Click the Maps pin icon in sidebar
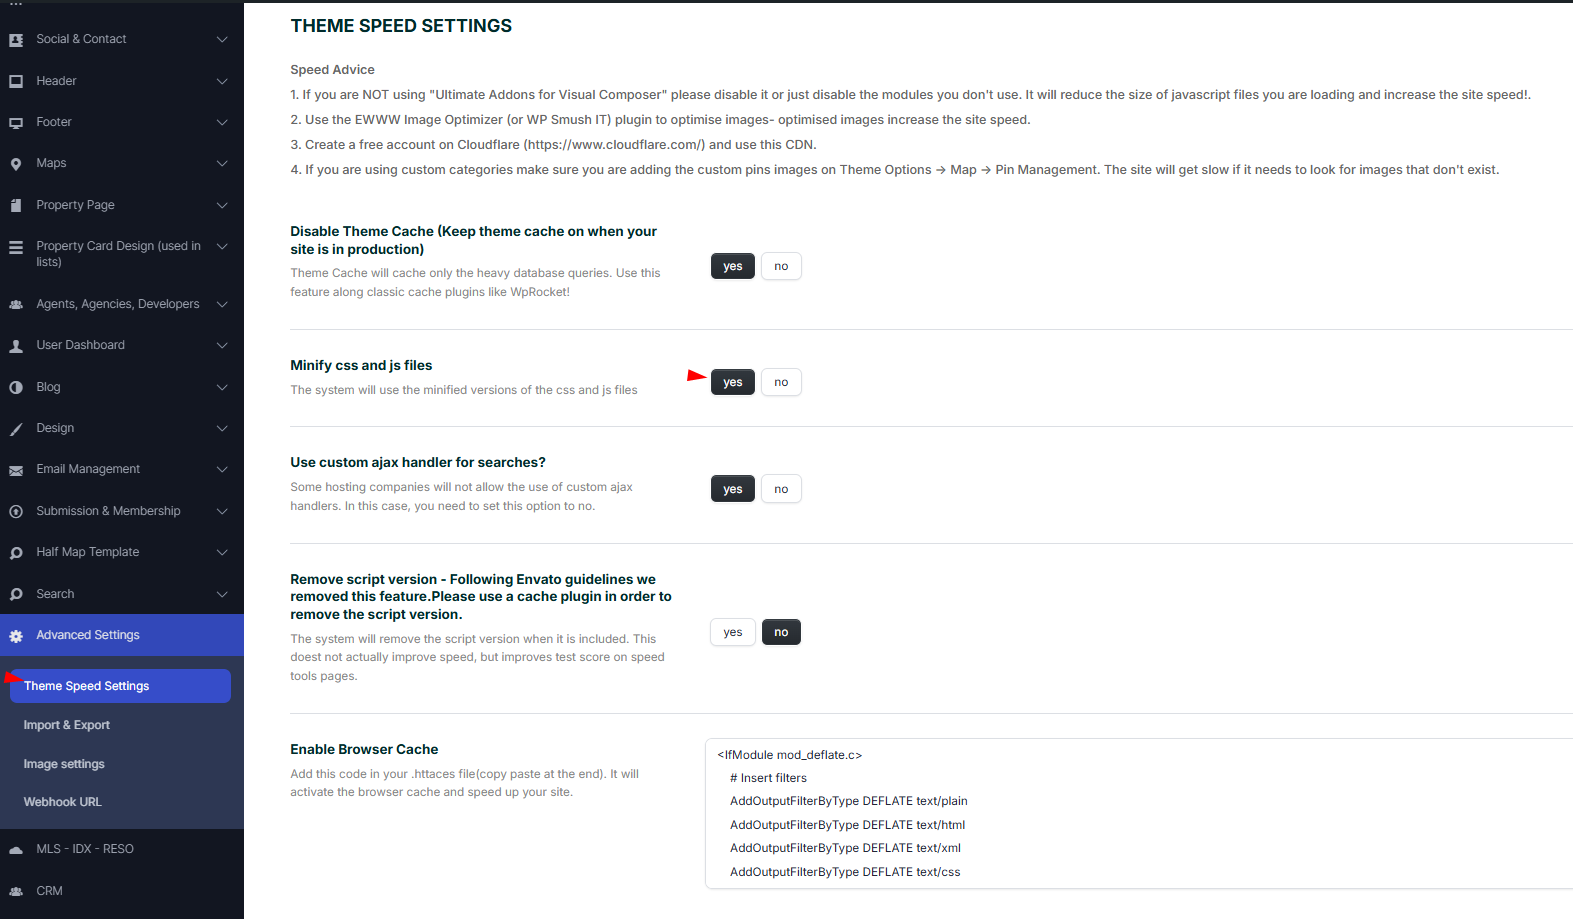This screenshot has height=919, width=1573. [16, 164]
